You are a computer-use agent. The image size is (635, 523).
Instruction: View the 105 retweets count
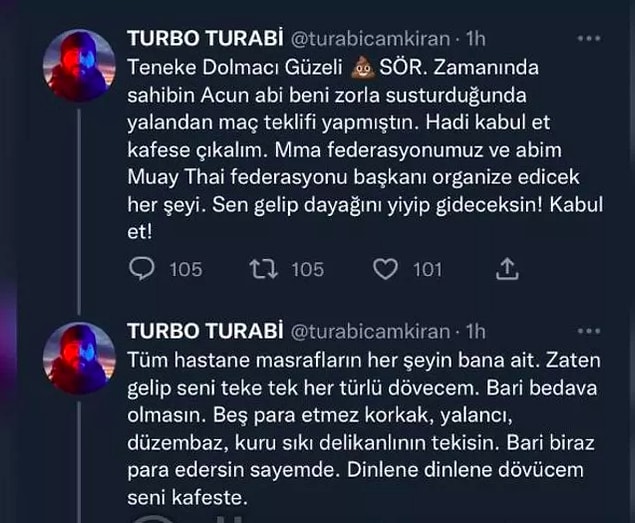(x=308, y=270)
